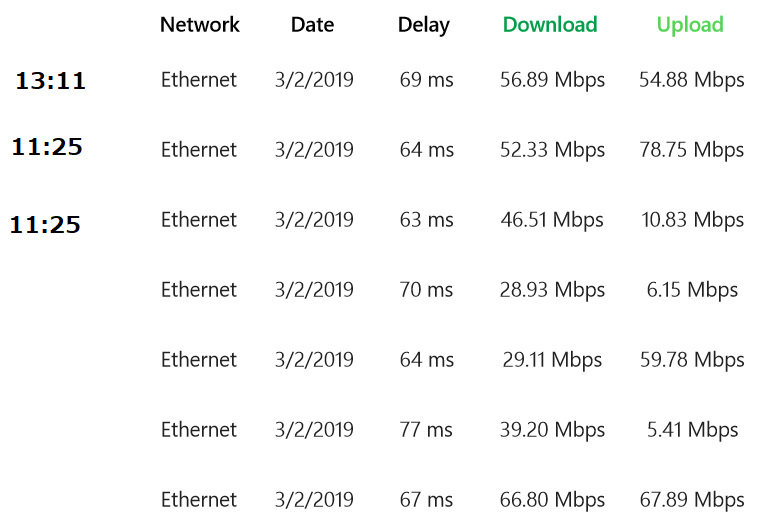Image resolution: width=778 pixels, height=530 pixels.
Task: Click the 13:11 time label
Action: pyautogui.click(x=50, y=82)
